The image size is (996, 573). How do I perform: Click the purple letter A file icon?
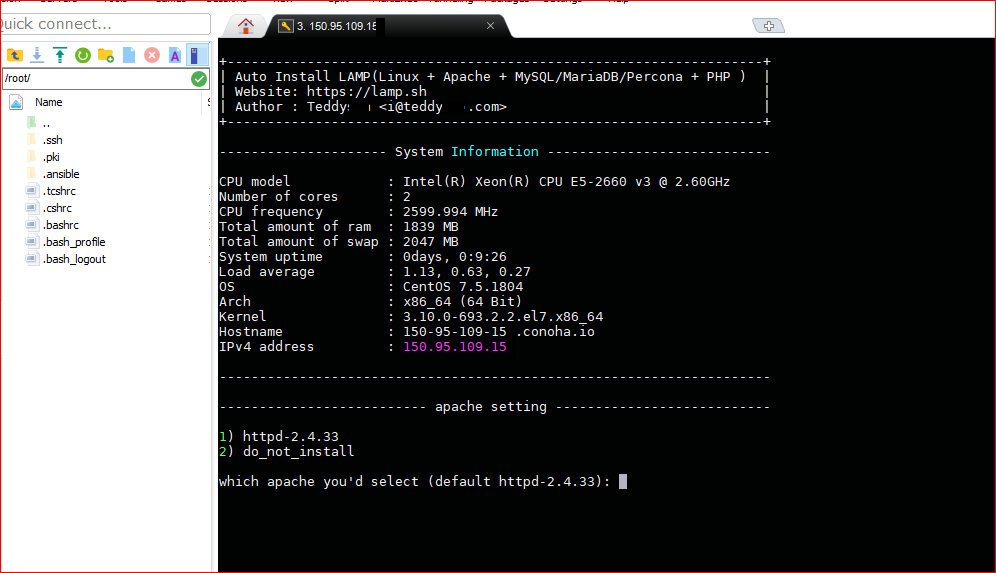[175, 55]
